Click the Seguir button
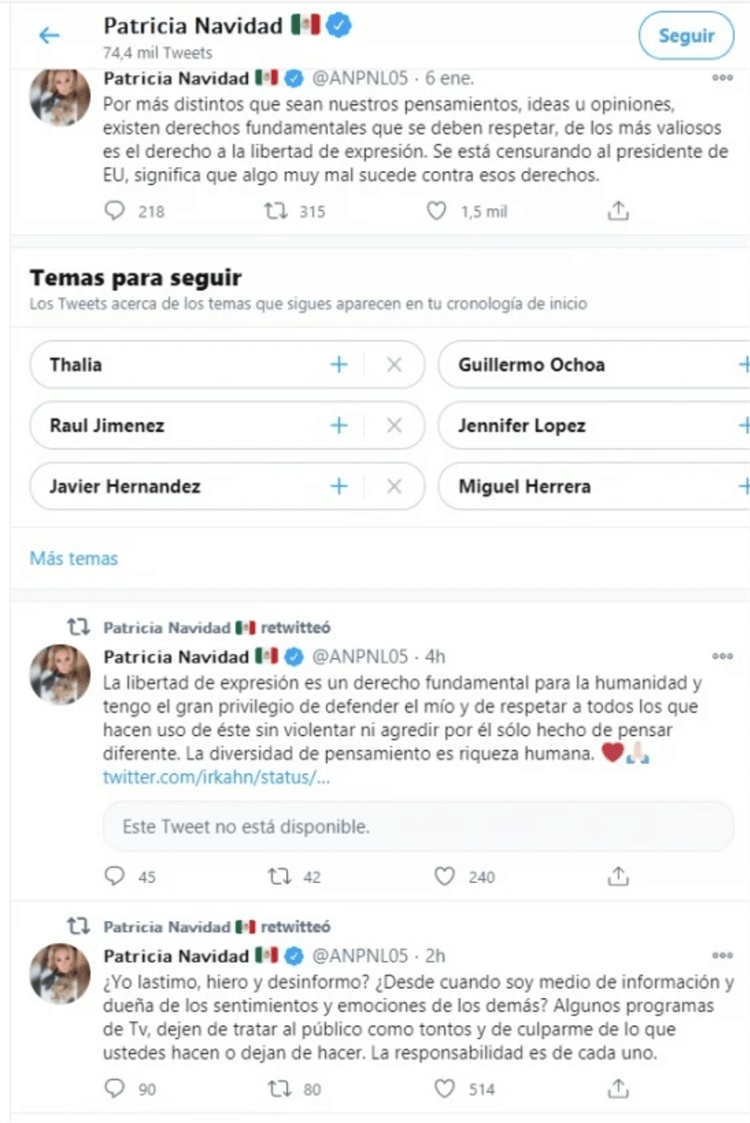The image size is (750, 1123). (x=686, y=35)
